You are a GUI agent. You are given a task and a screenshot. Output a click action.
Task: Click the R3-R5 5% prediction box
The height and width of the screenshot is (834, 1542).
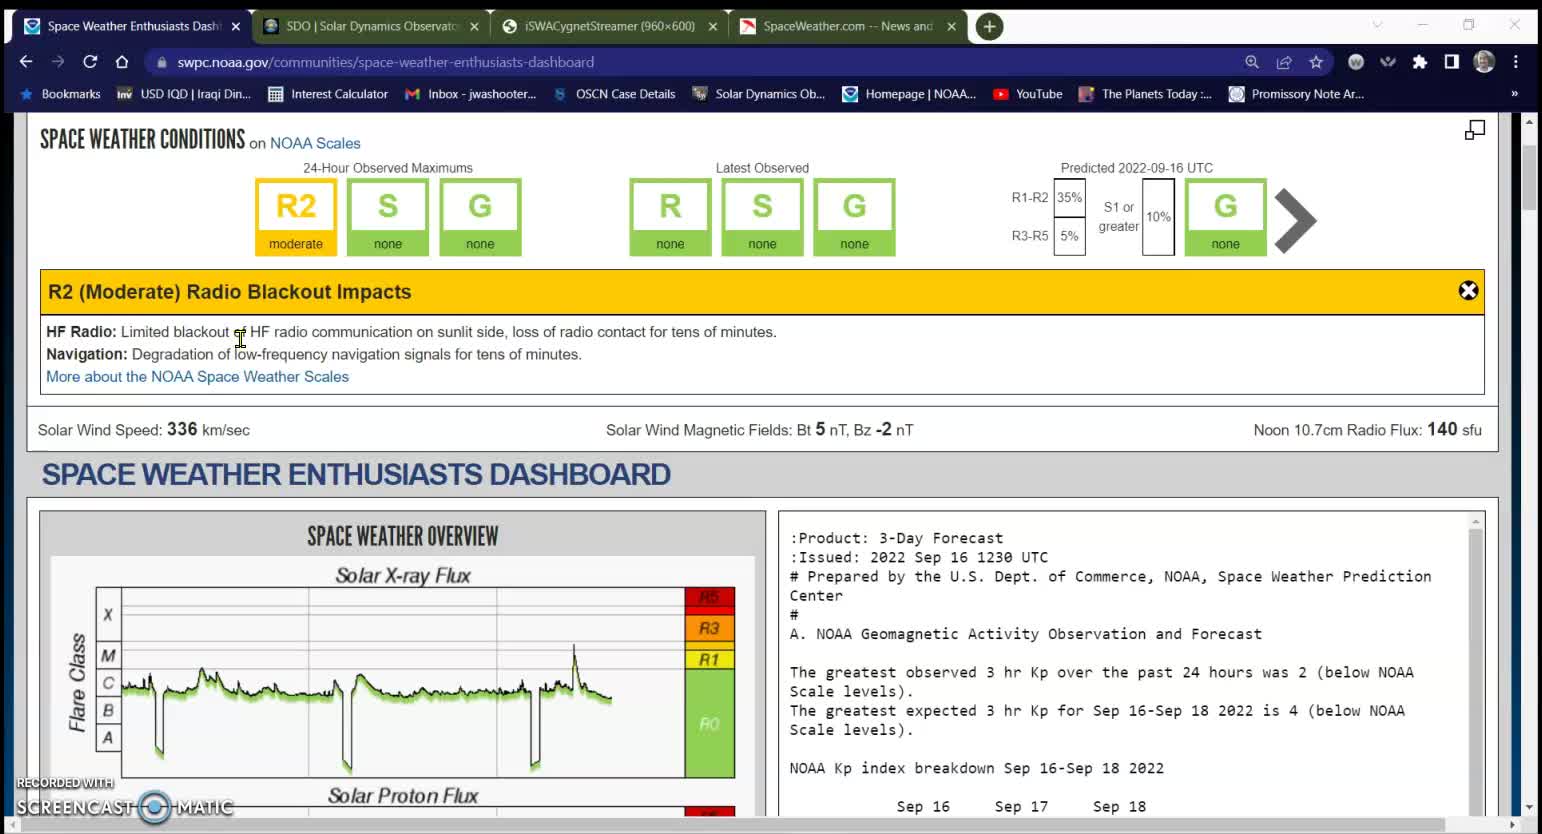pyautogui.click(x=1069, y=236)
